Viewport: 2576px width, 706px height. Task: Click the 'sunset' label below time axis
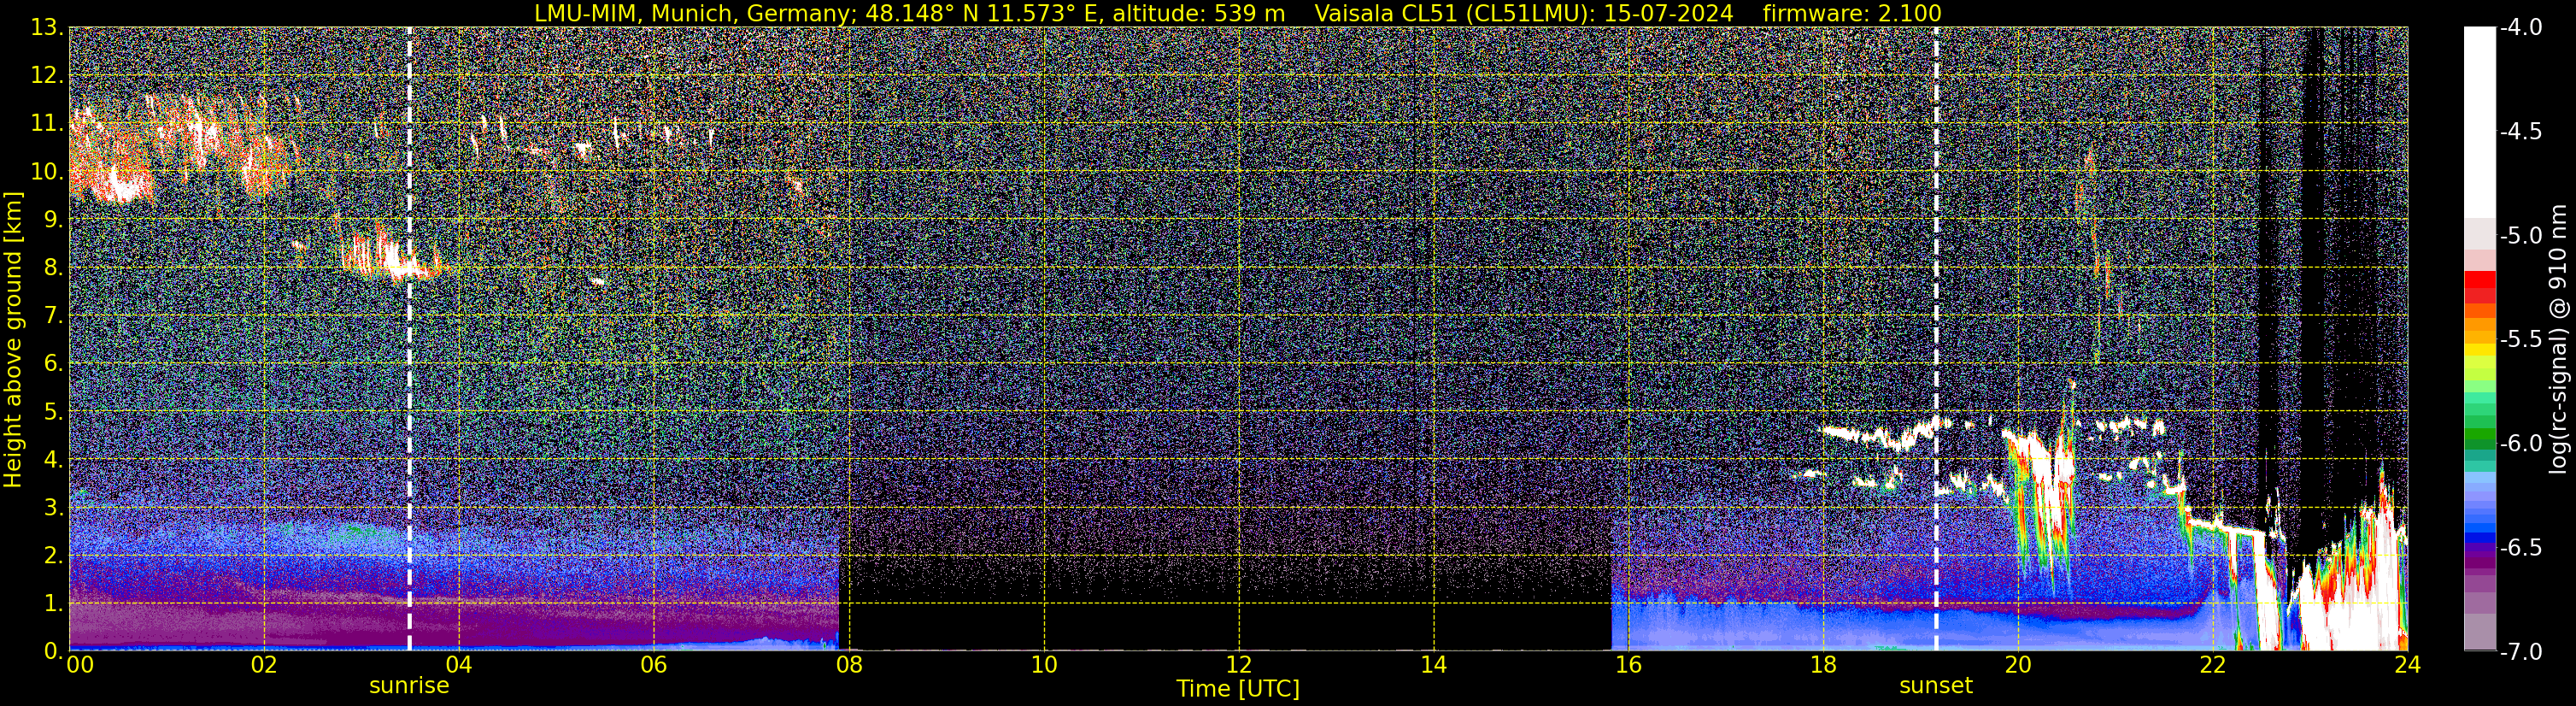(x=1936, y=686)
